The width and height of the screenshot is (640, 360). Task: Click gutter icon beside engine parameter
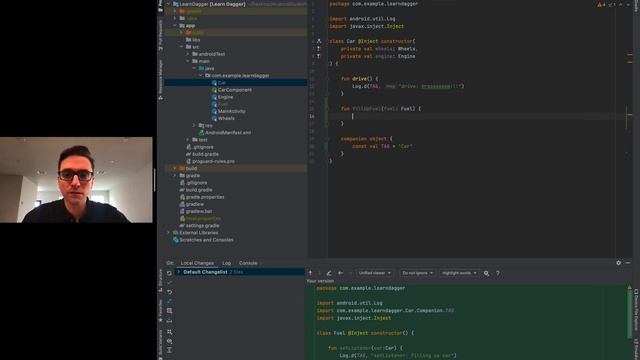point(319,56)
